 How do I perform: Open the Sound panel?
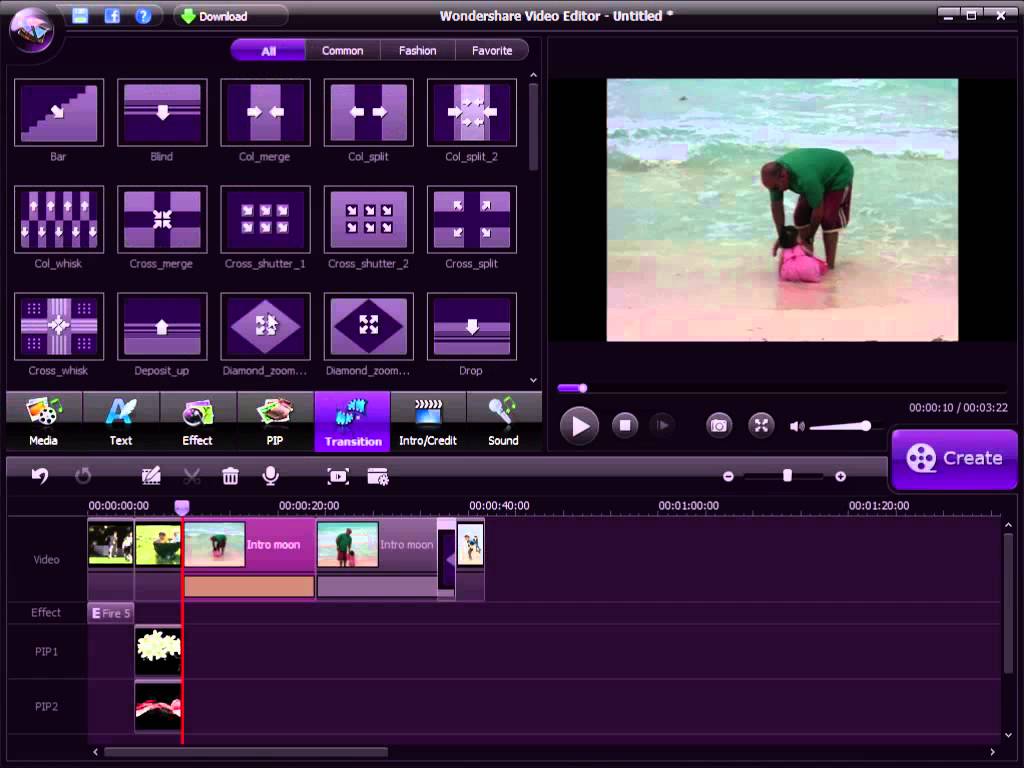point(504,421)
